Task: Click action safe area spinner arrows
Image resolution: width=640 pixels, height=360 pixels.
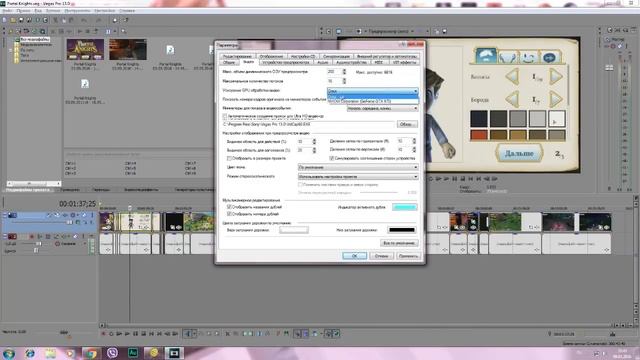Action: click(x=314, y=142)
